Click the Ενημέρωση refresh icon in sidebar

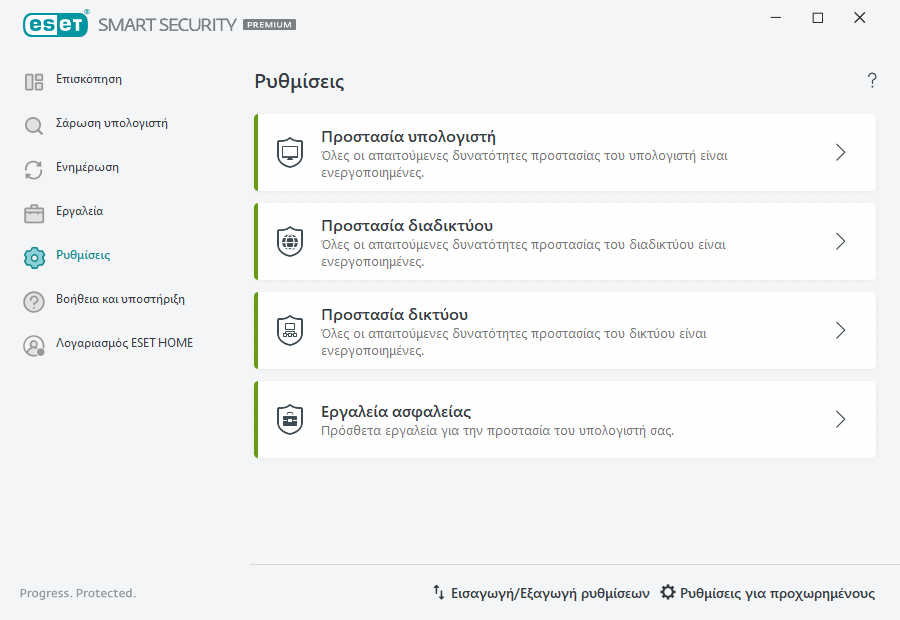33,167
